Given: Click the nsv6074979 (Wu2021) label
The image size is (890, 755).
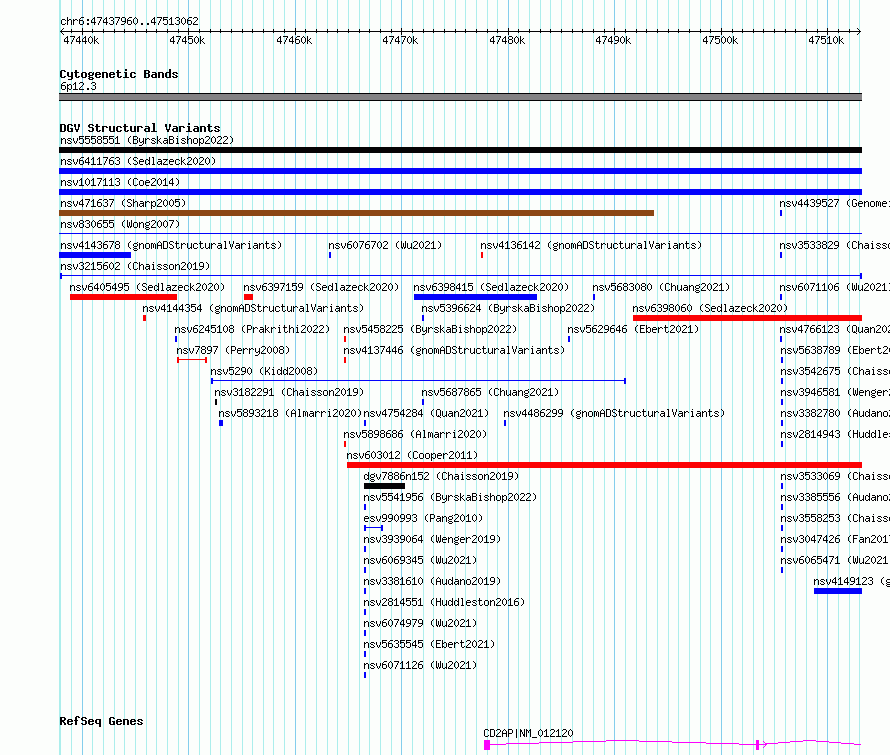Looking at the screenshot, I should [420, 623].
